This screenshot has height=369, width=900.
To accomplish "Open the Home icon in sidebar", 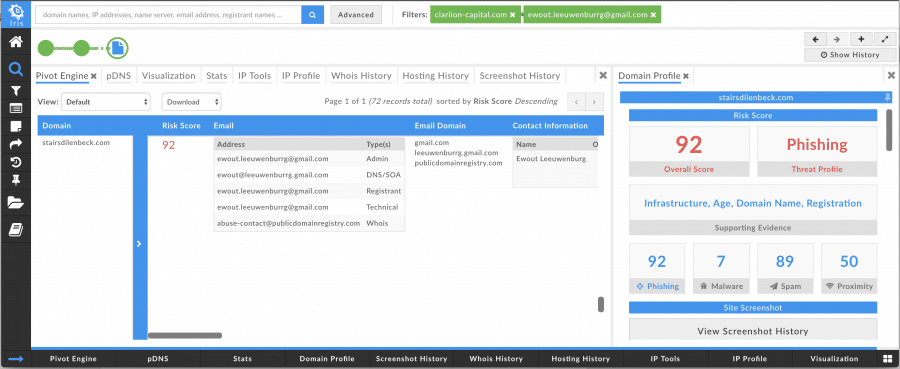I will pos(15,42).
